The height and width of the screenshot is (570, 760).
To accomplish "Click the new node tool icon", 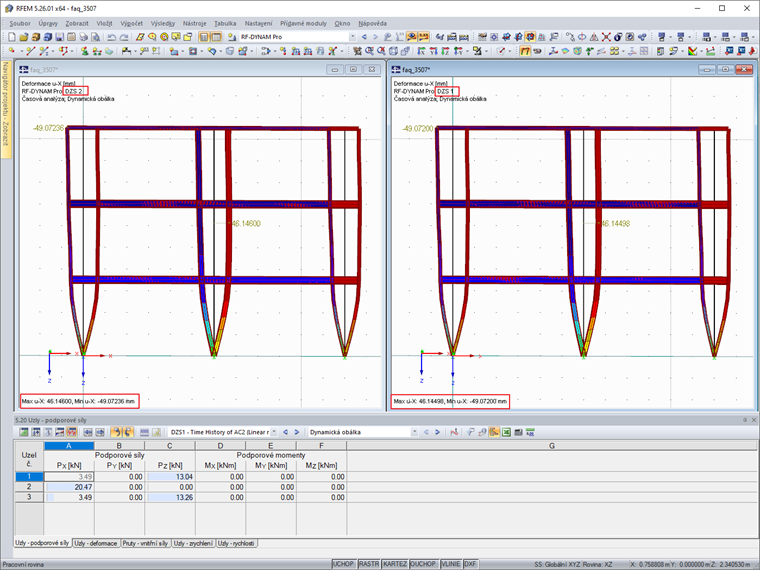I will (x=12, y=51).
